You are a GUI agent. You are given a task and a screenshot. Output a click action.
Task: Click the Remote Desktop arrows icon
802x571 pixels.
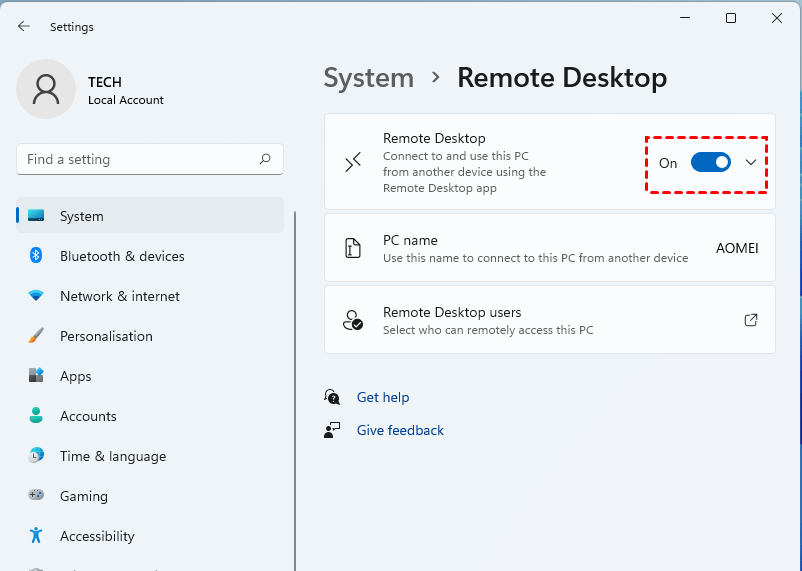click(x=353, y=162)
